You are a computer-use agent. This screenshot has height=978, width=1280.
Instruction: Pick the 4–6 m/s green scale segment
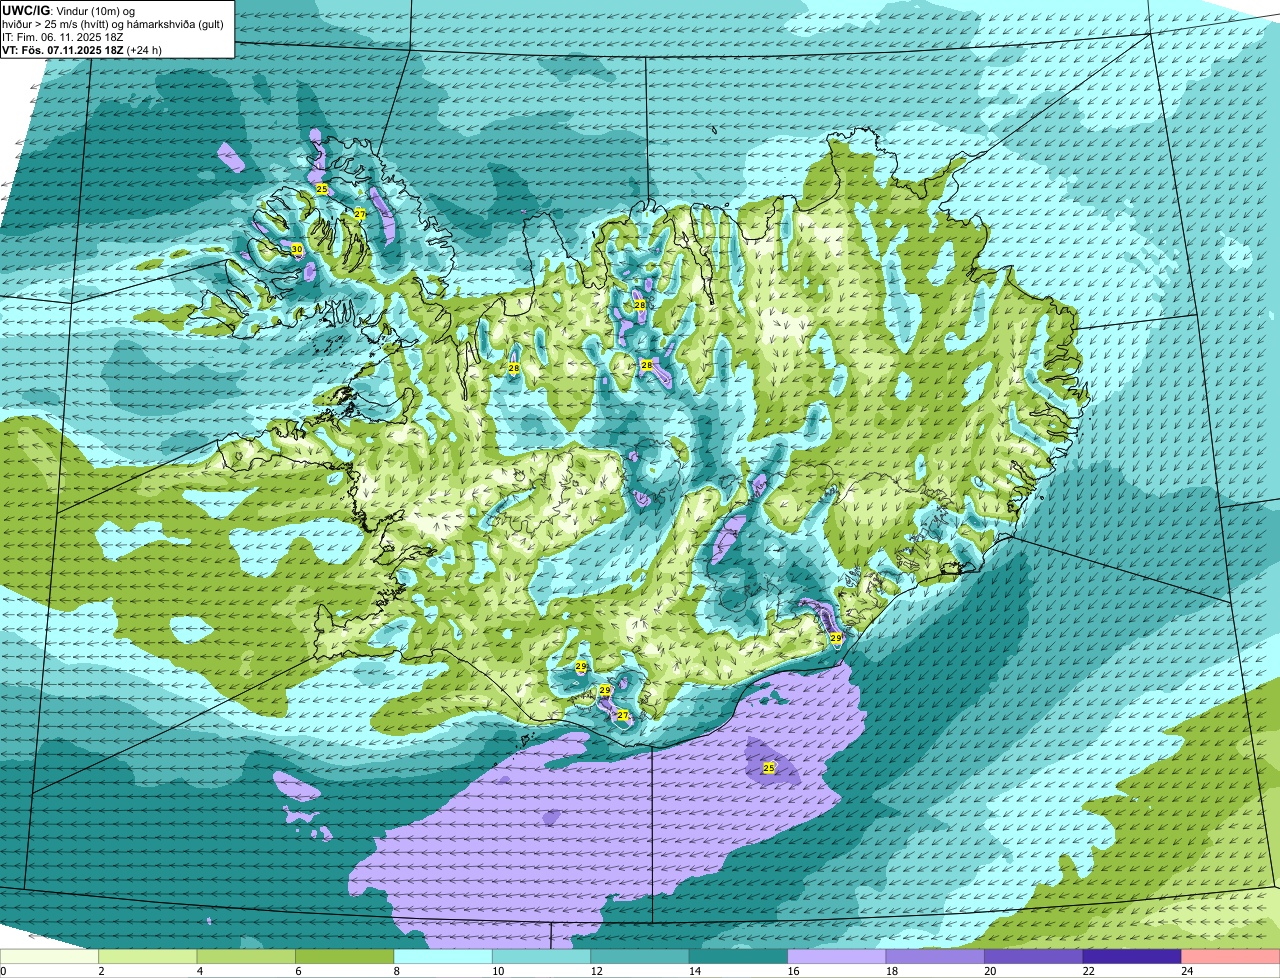coord(246,956)
